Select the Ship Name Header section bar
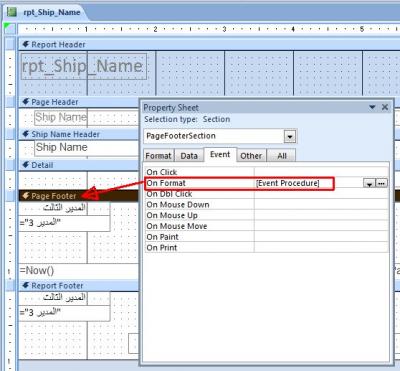 (x=79, y=134)
